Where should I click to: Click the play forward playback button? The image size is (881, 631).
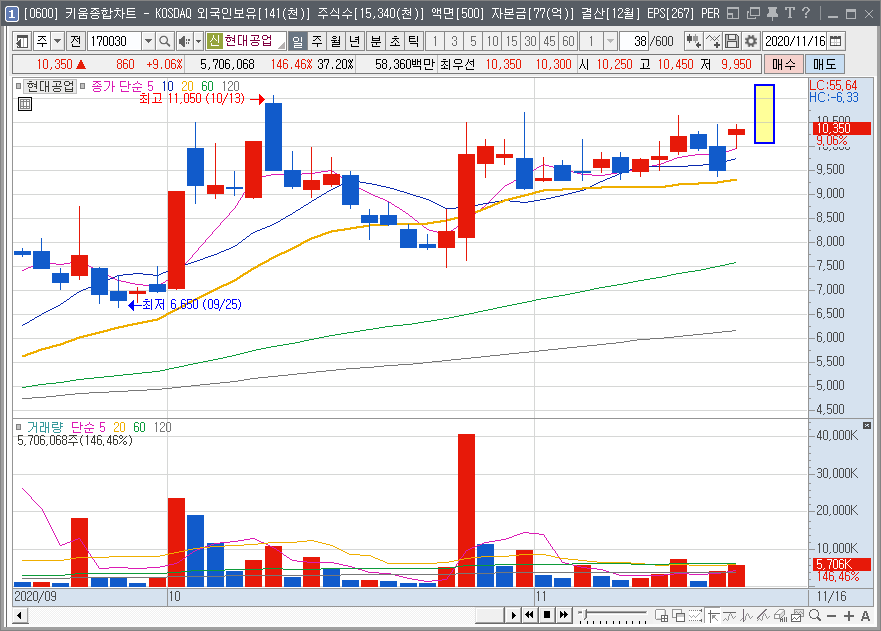(513, 615)
